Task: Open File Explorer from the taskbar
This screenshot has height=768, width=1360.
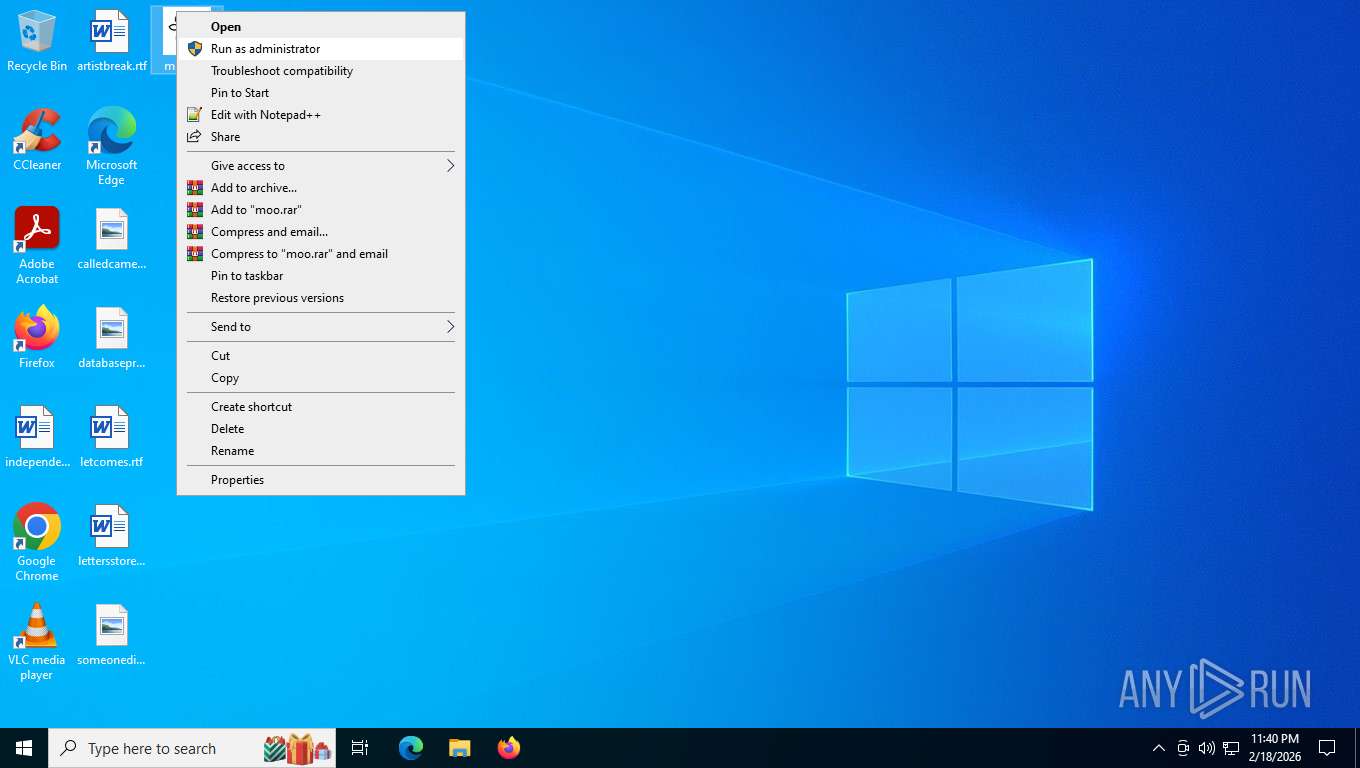Action: [459, 748]
